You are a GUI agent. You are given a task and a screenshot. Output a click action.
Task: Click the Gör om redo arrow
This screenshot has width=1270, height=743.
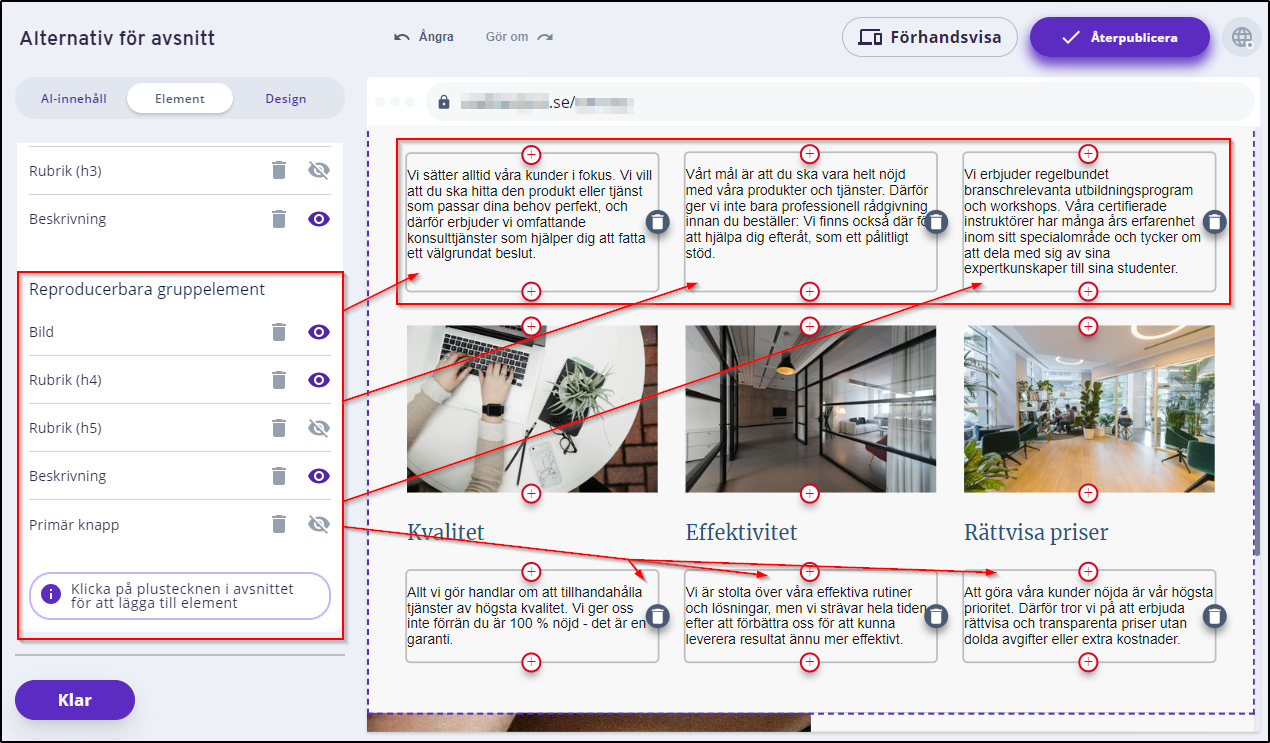pos(545,37)
